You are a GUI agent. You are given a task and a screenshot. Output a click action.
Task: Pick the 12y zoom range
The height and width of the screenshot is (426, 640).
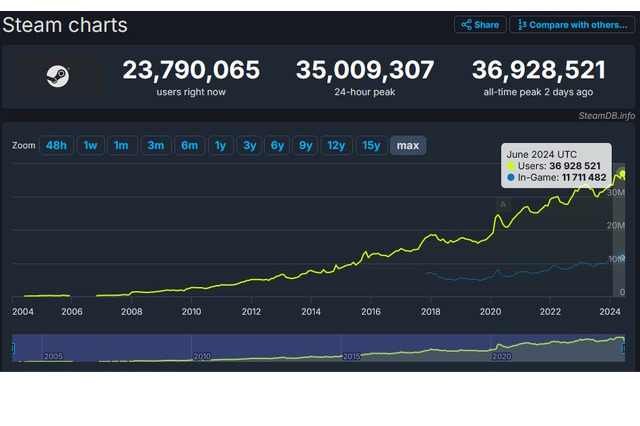[337, 146]
